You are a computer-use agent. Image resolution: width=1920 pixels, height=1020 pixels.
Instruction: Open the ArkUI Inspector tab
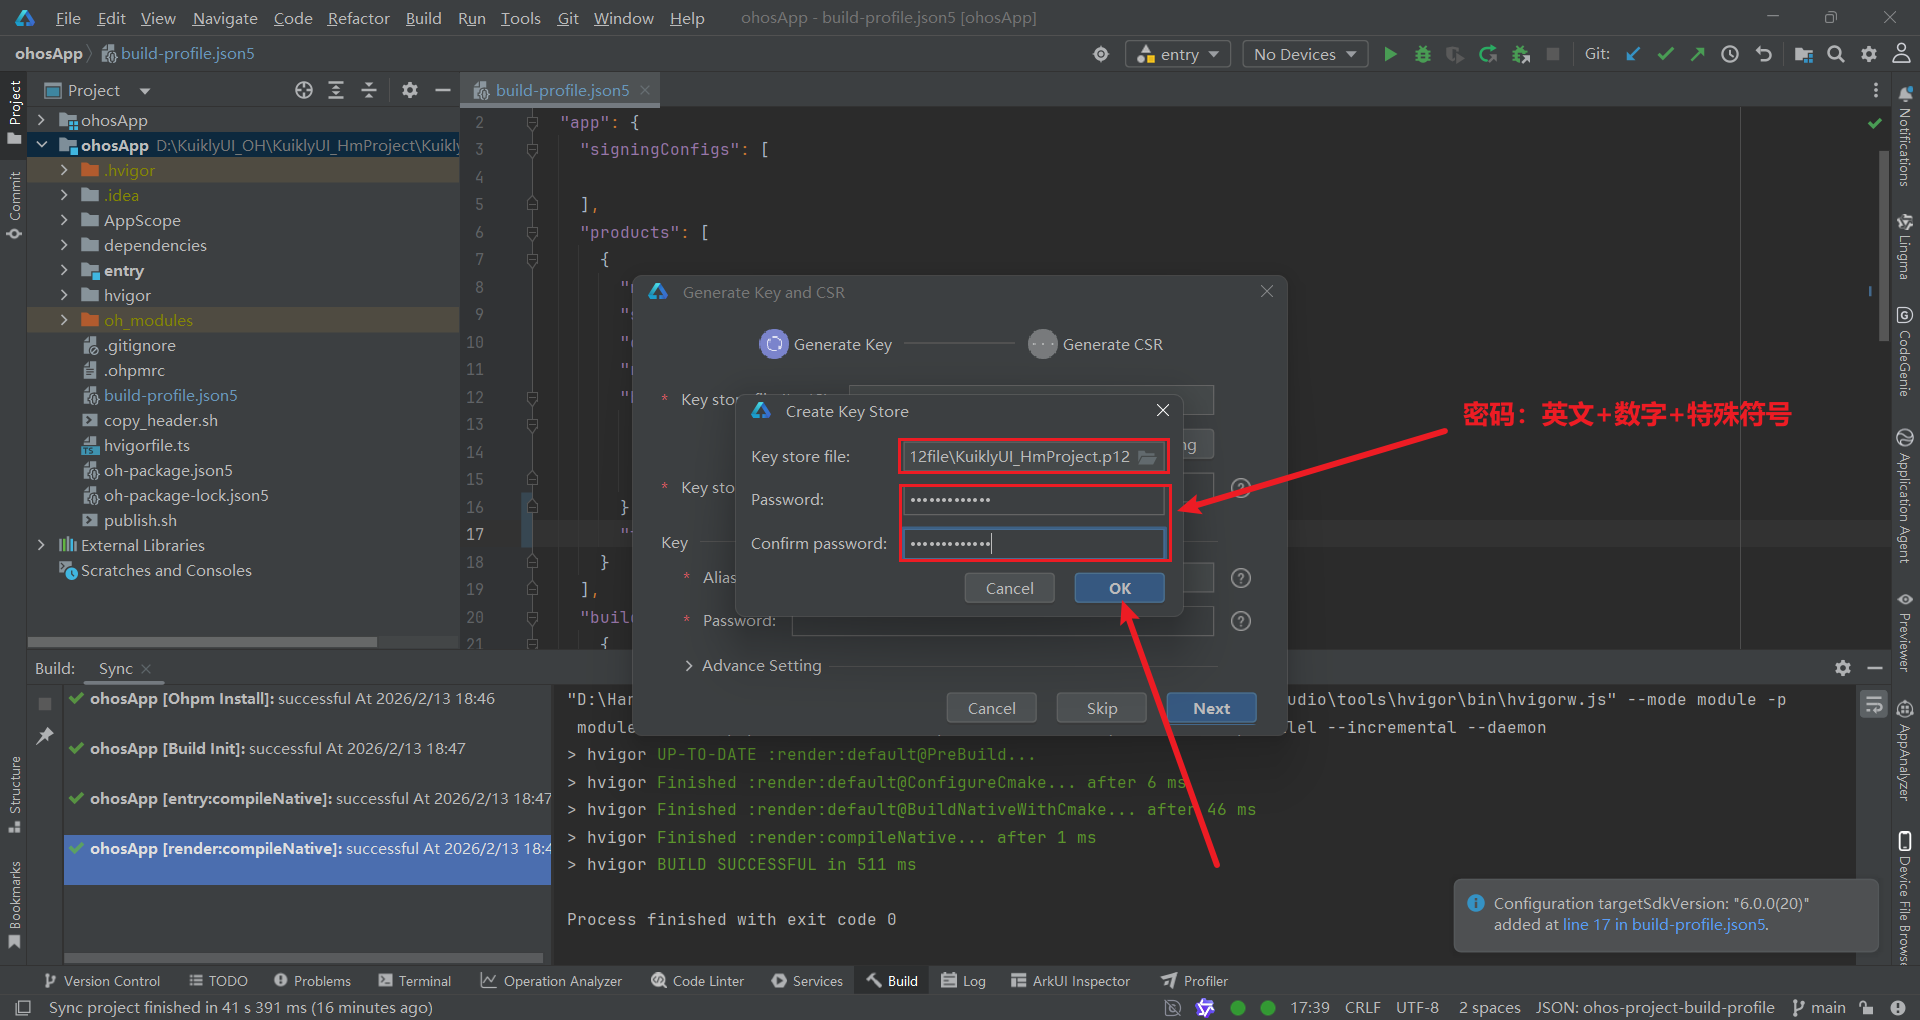tap(1070, 981)
